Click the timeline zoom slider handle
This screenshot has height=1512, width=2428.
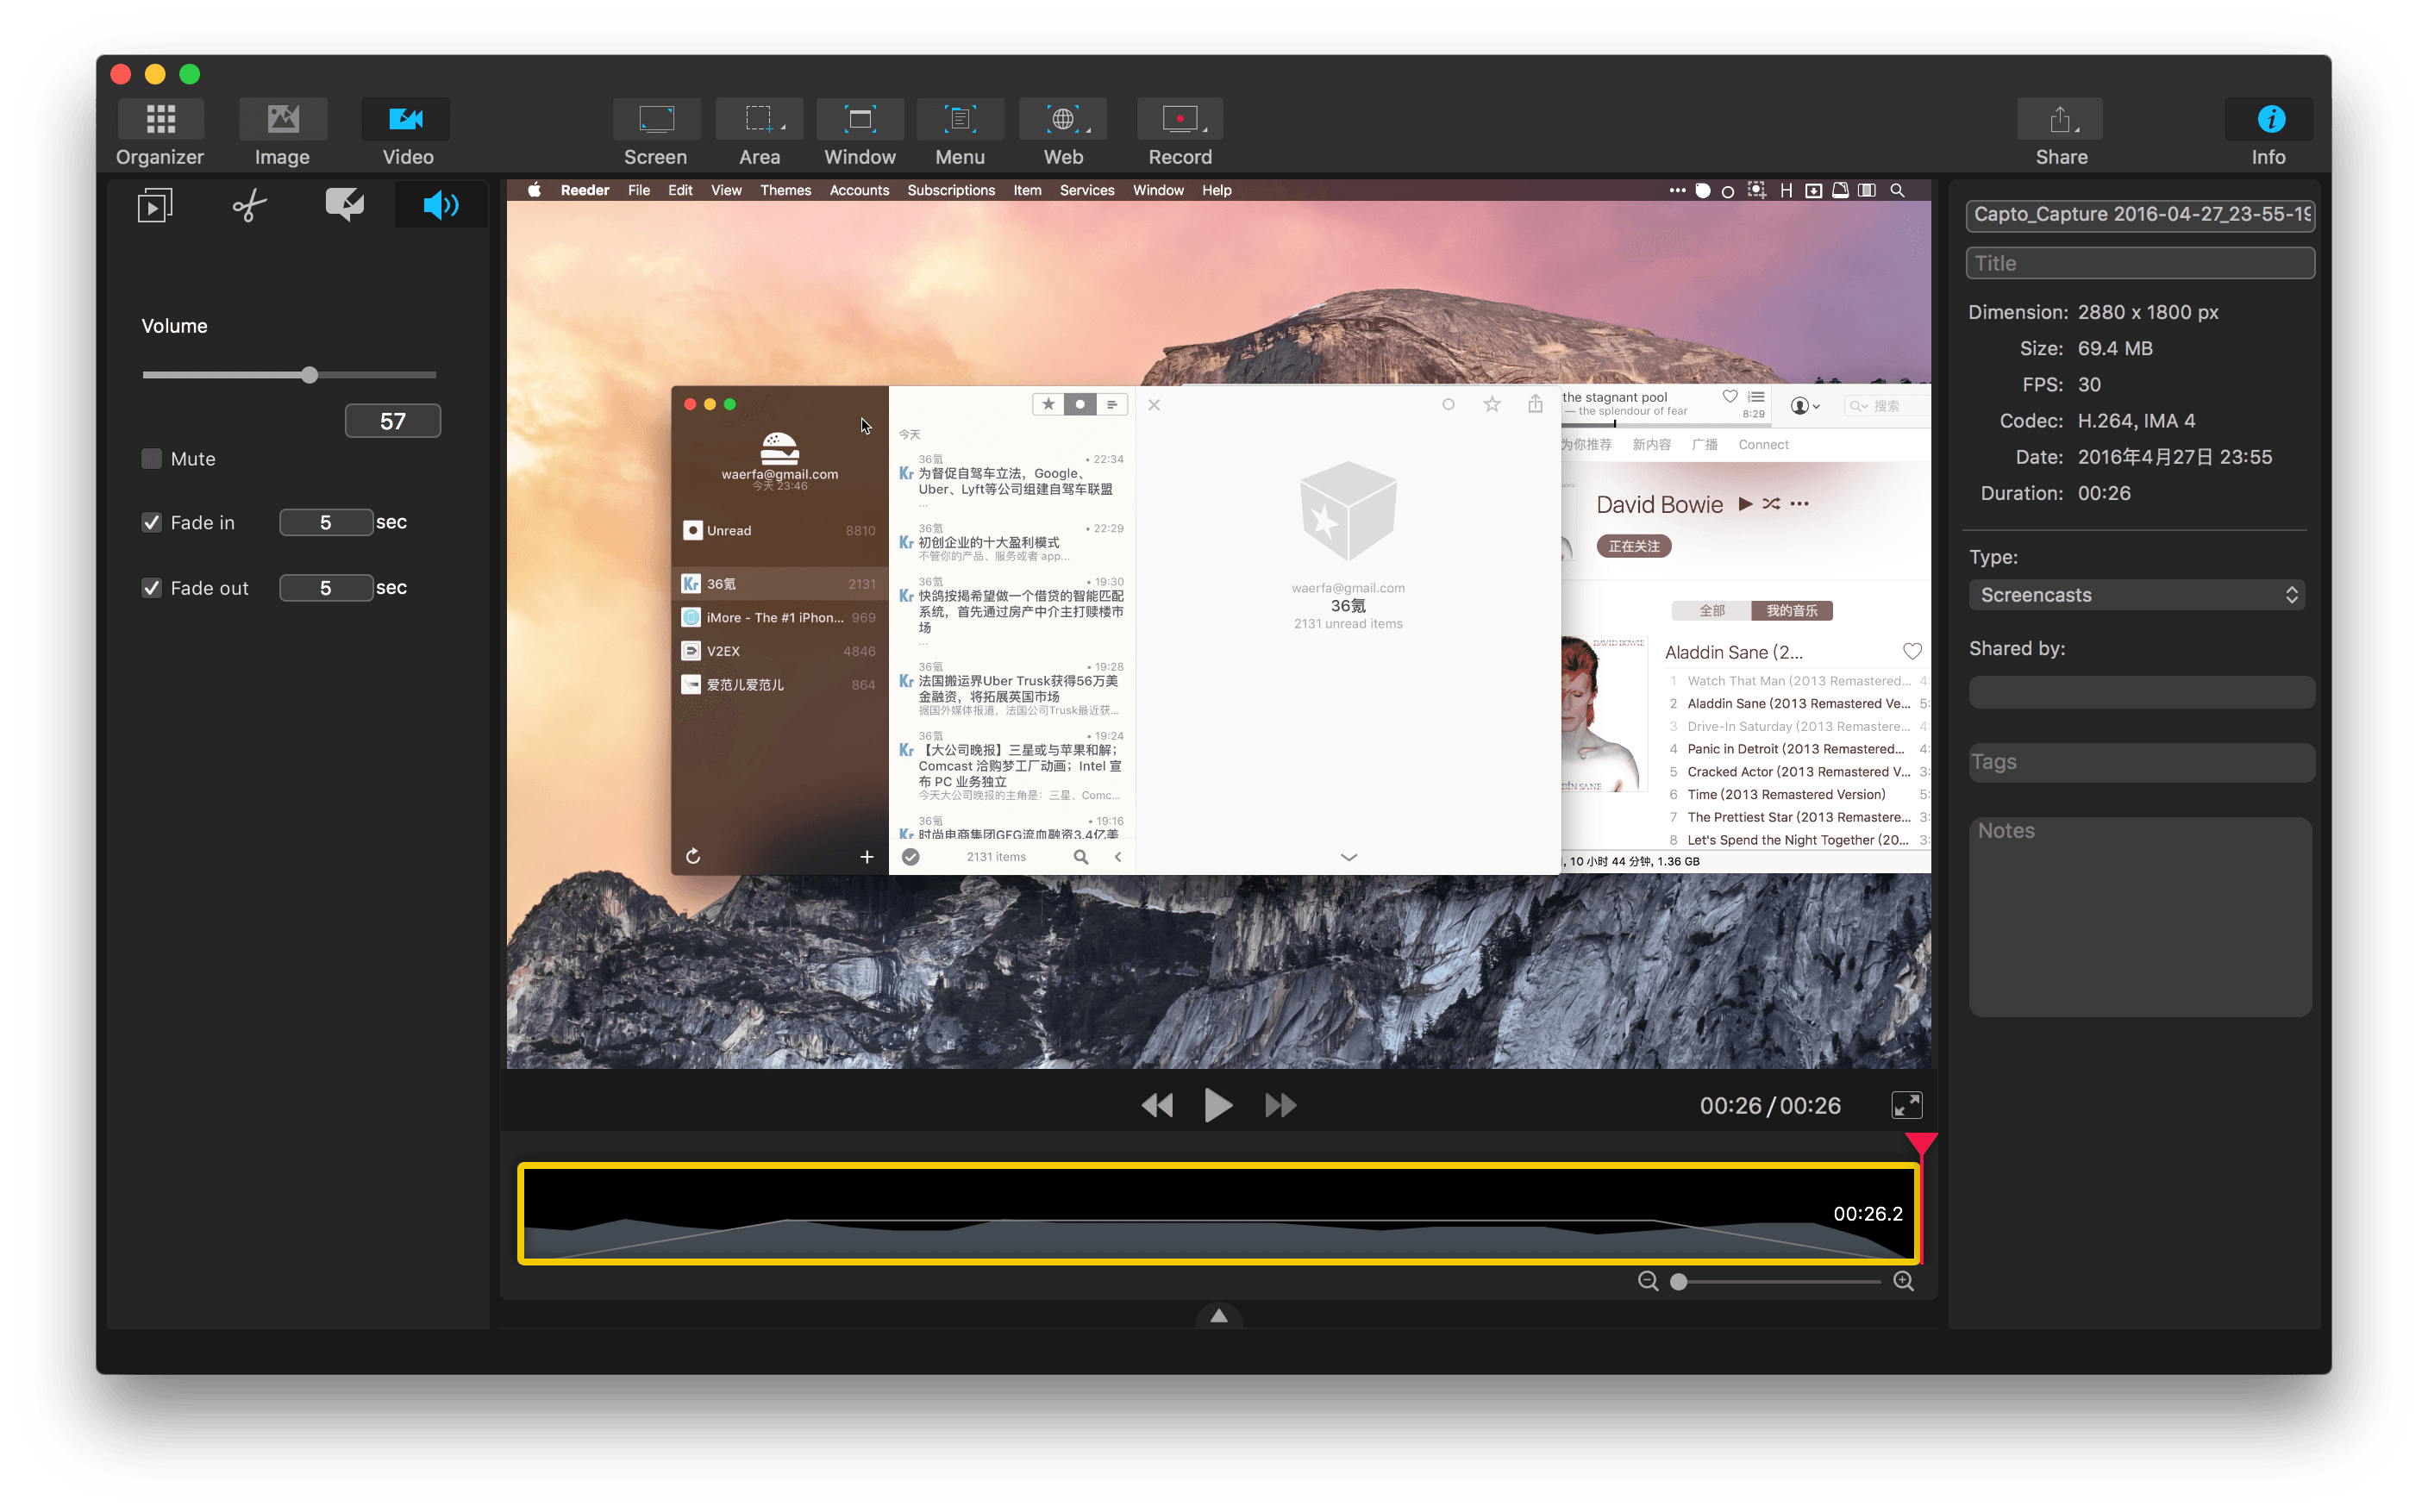[1679, 1282]
